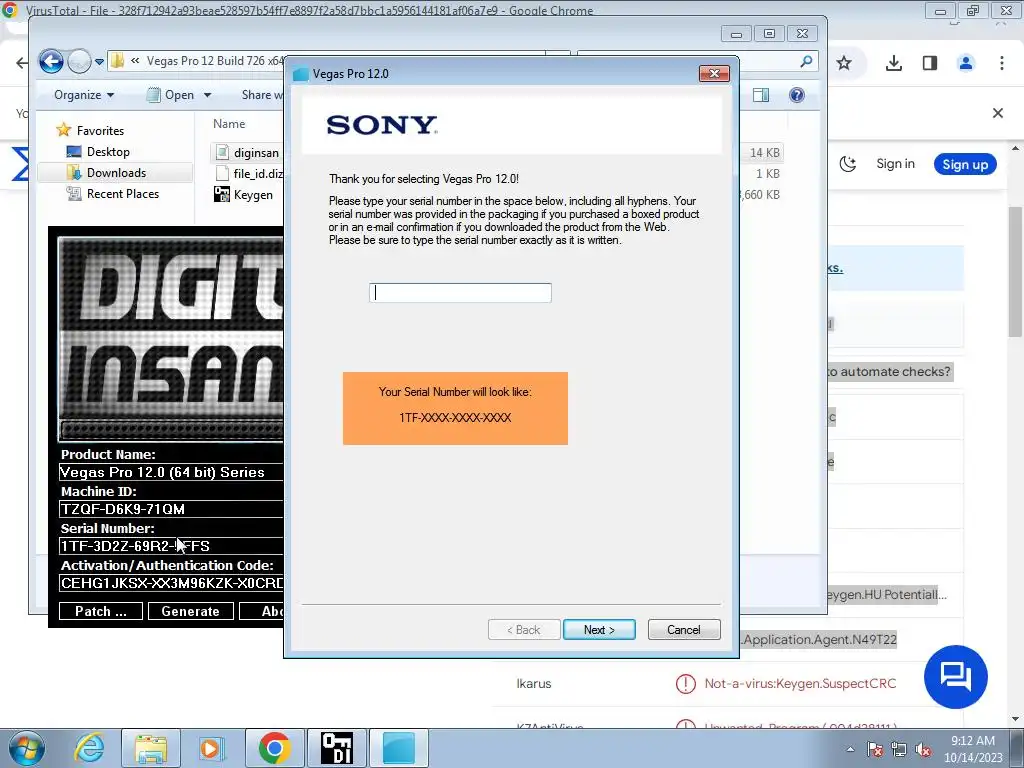Image resolution: width=1024 pixels, height=768 pixels.
Task: Launch Internet Explorer from taskbar
Action: 89,748
